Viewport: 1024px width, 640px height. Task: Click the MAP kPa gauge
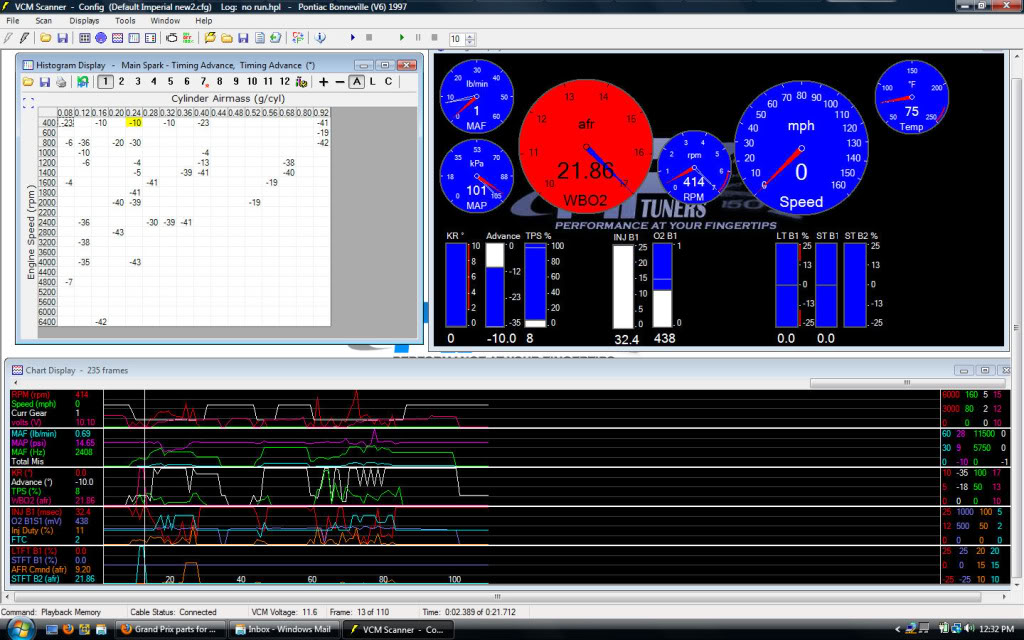point(477,176)
